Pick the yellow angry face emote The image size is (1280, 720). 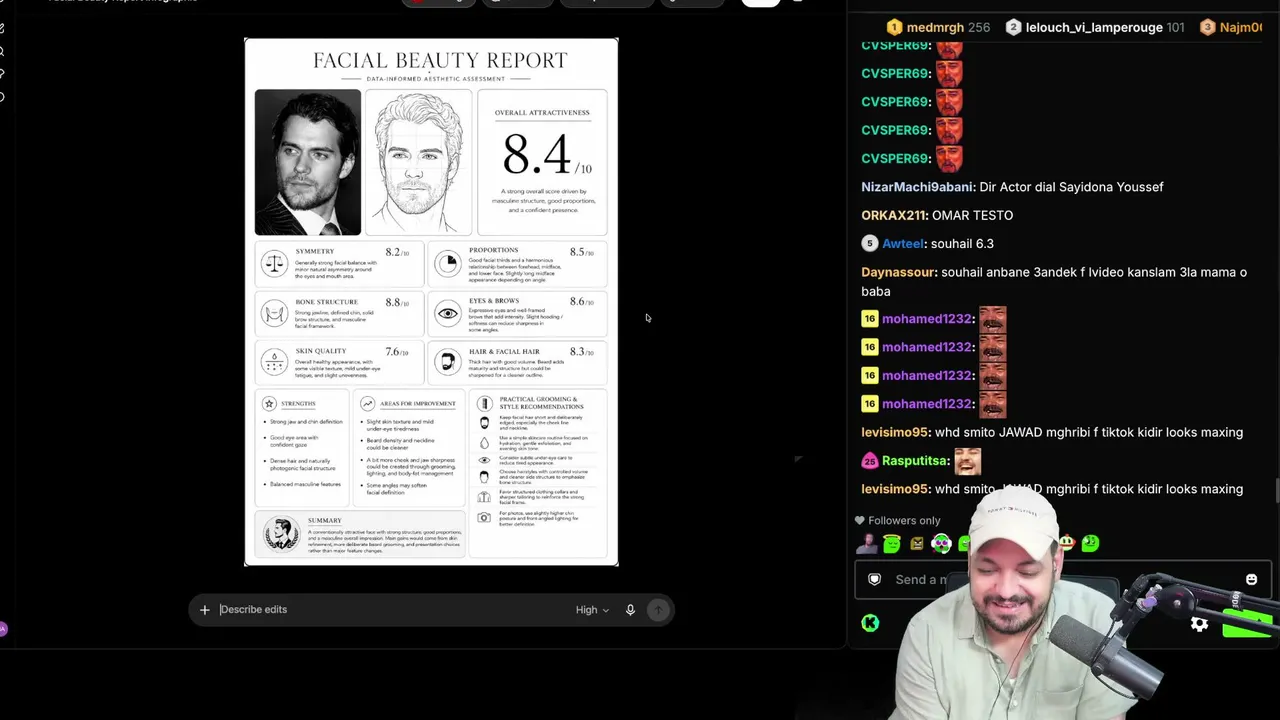[x=916, y=544]
